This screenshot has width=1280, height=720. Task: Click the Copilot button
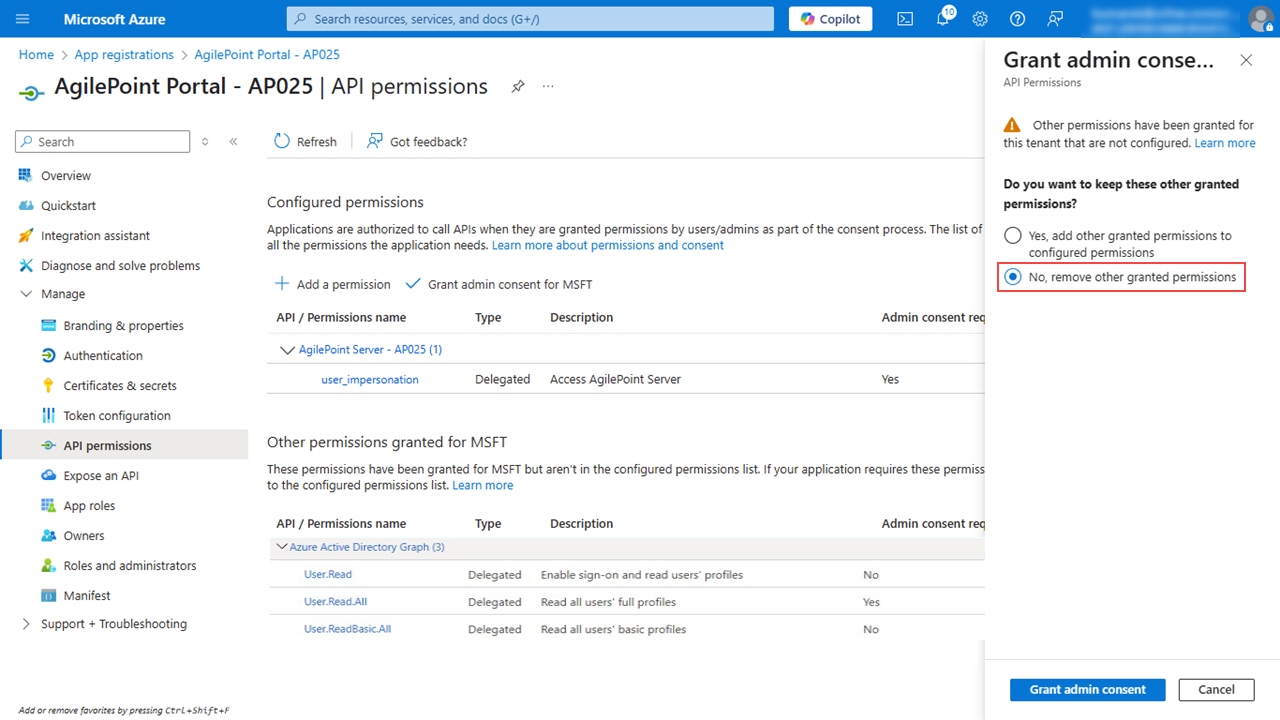[830, 19]
